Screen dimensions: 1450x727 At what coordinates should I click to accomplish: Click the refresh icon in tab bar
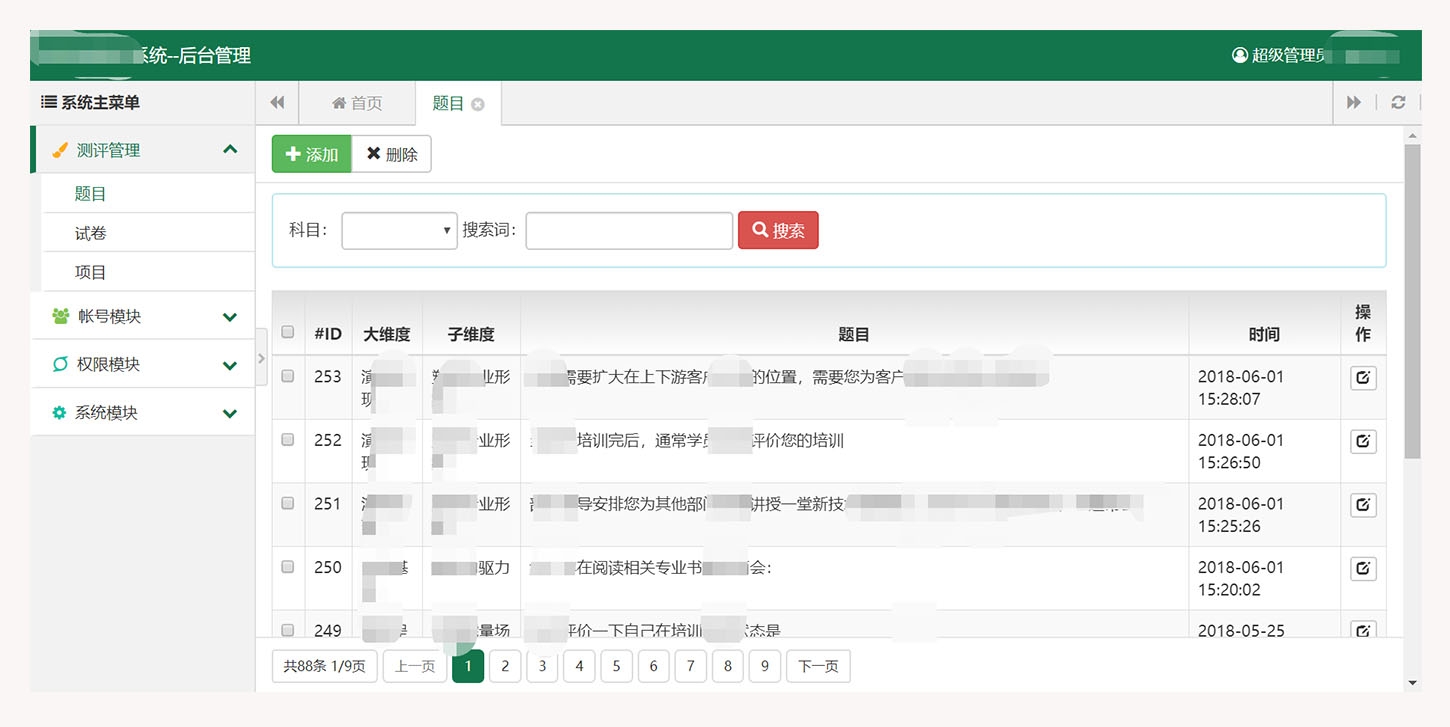point(1398,103)
